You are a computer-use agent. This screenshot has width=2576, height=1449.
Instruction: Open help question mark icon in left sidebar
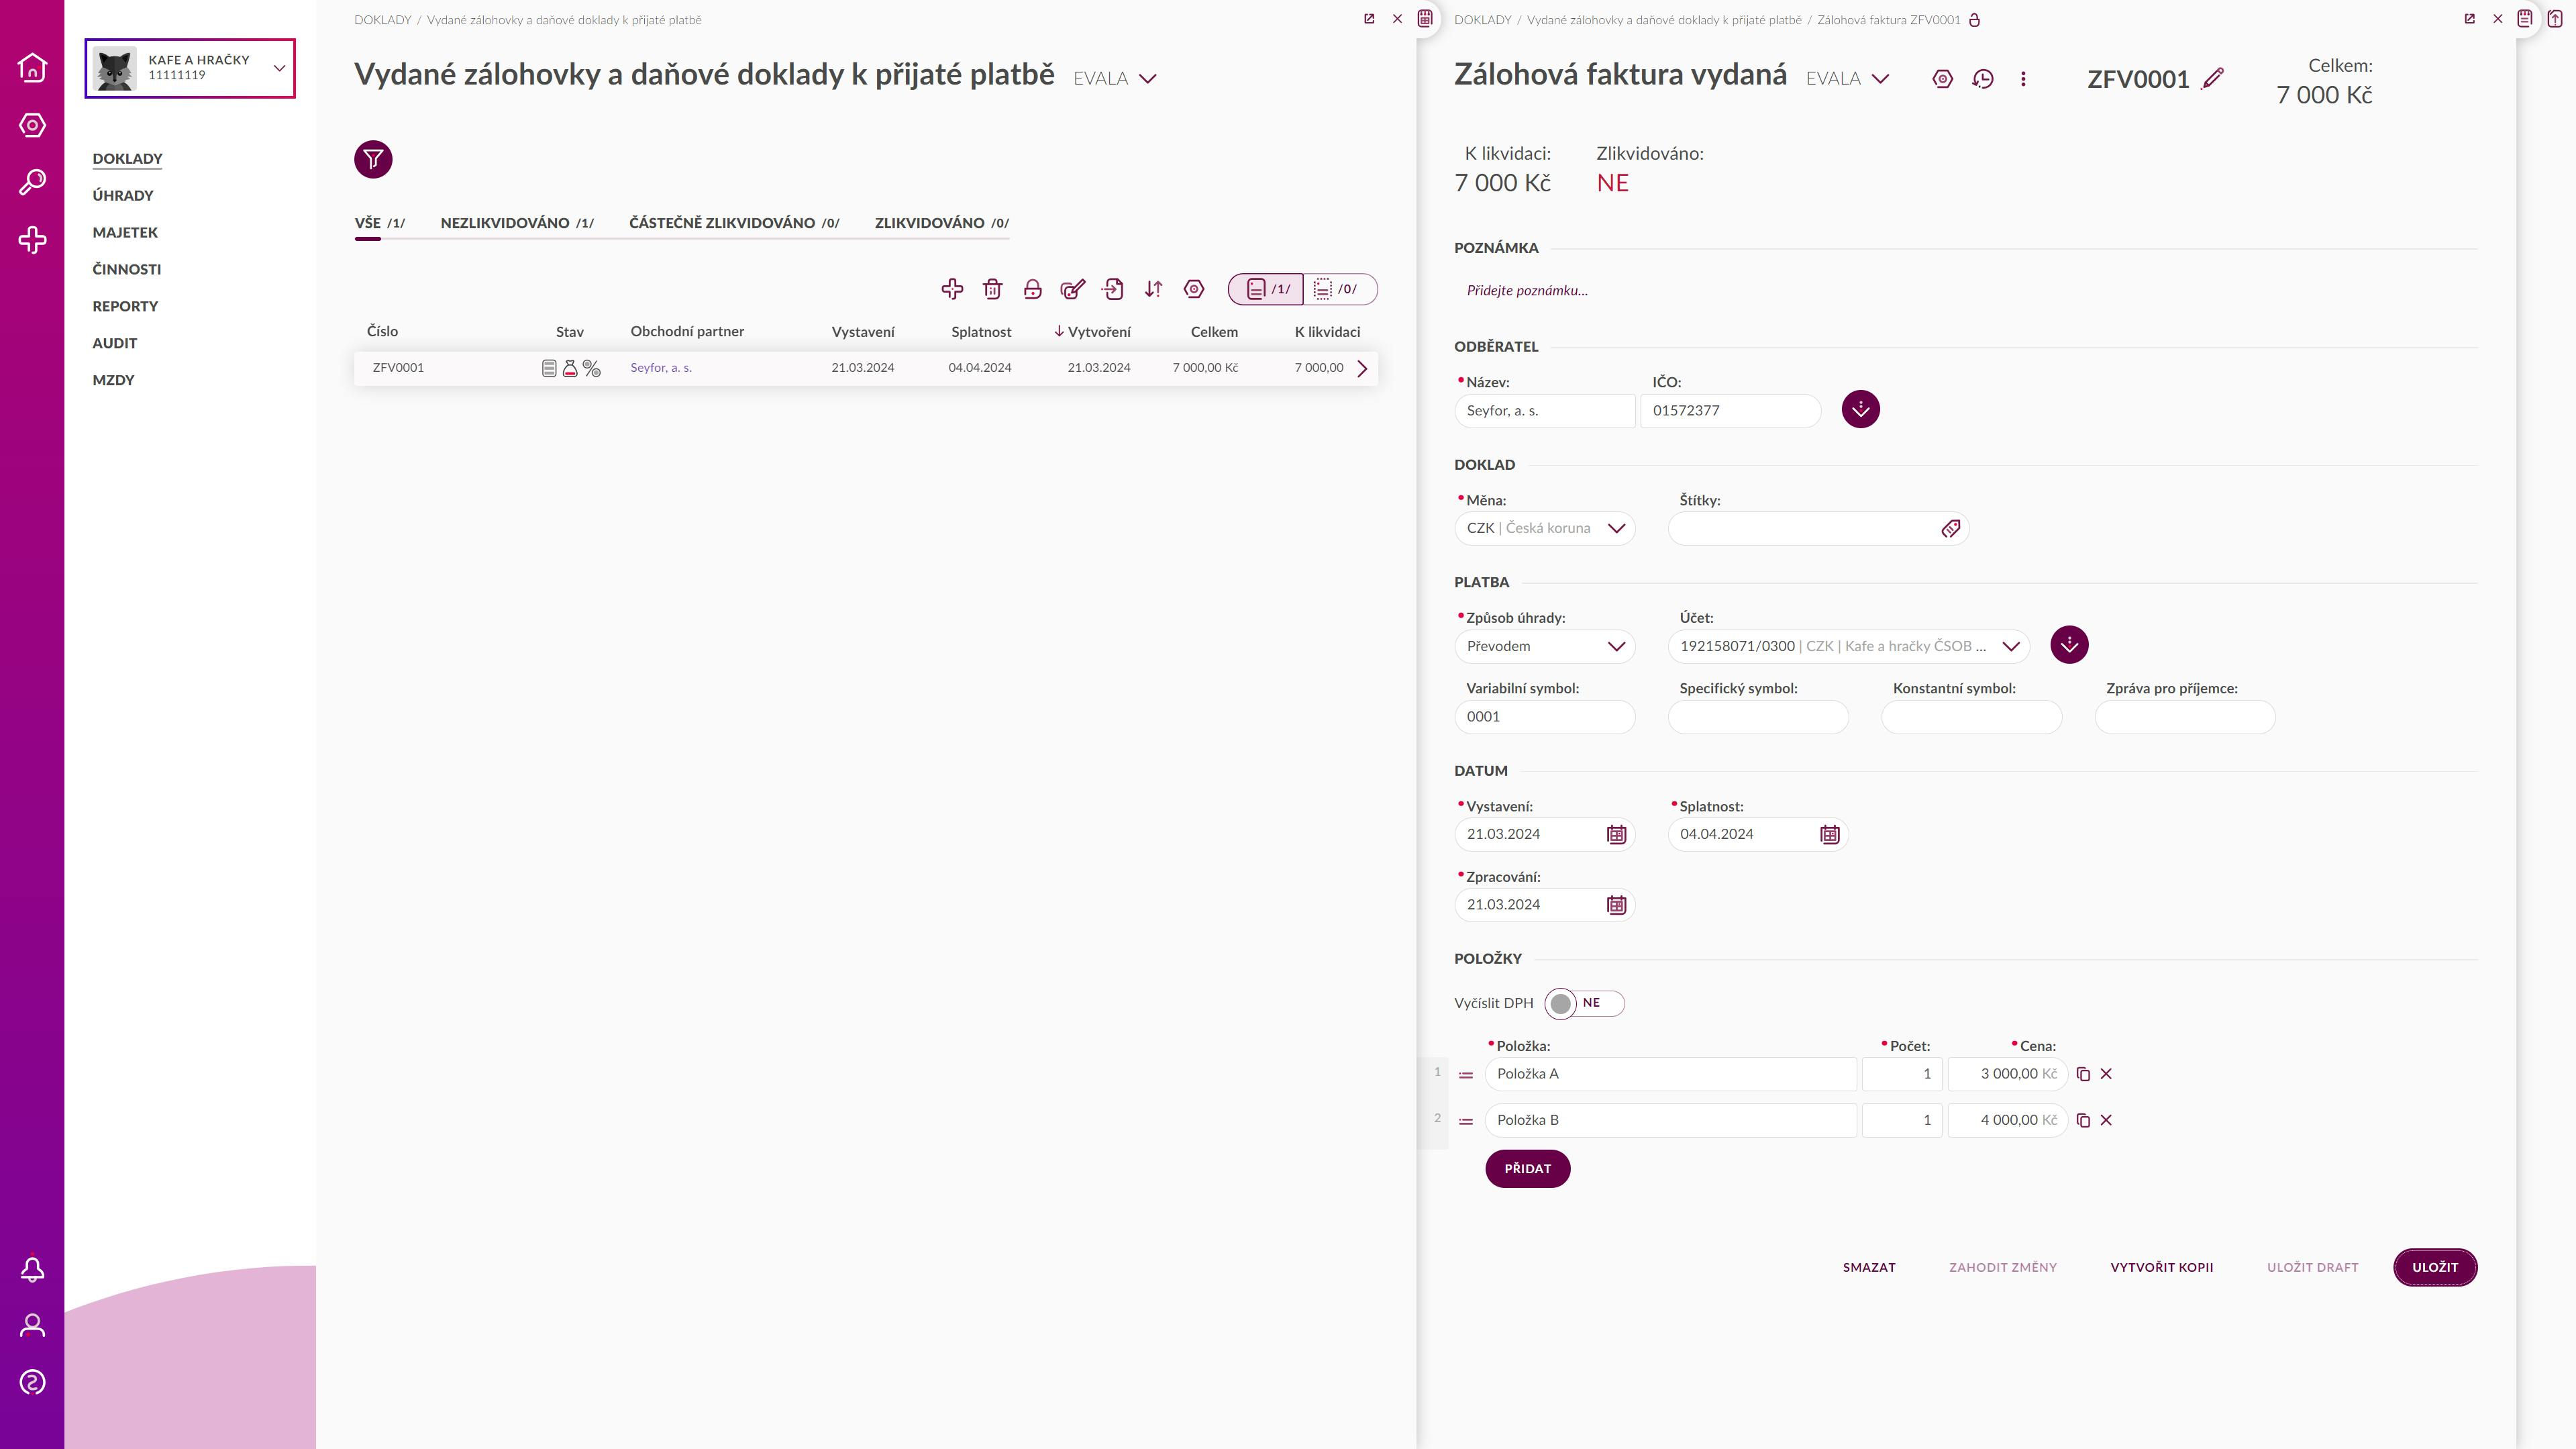click(32, 1382)
